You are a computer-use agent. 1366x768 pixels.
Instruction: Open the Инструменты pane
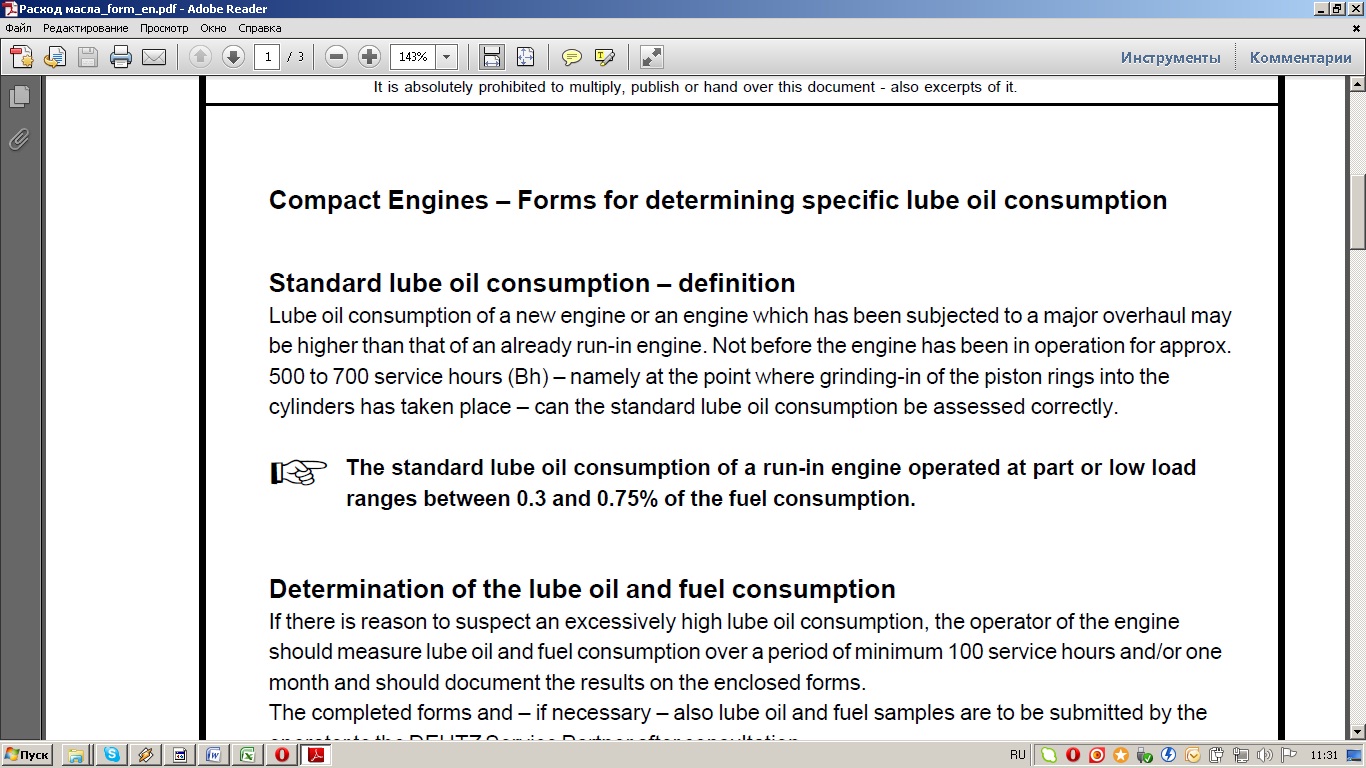point(1170,57)
